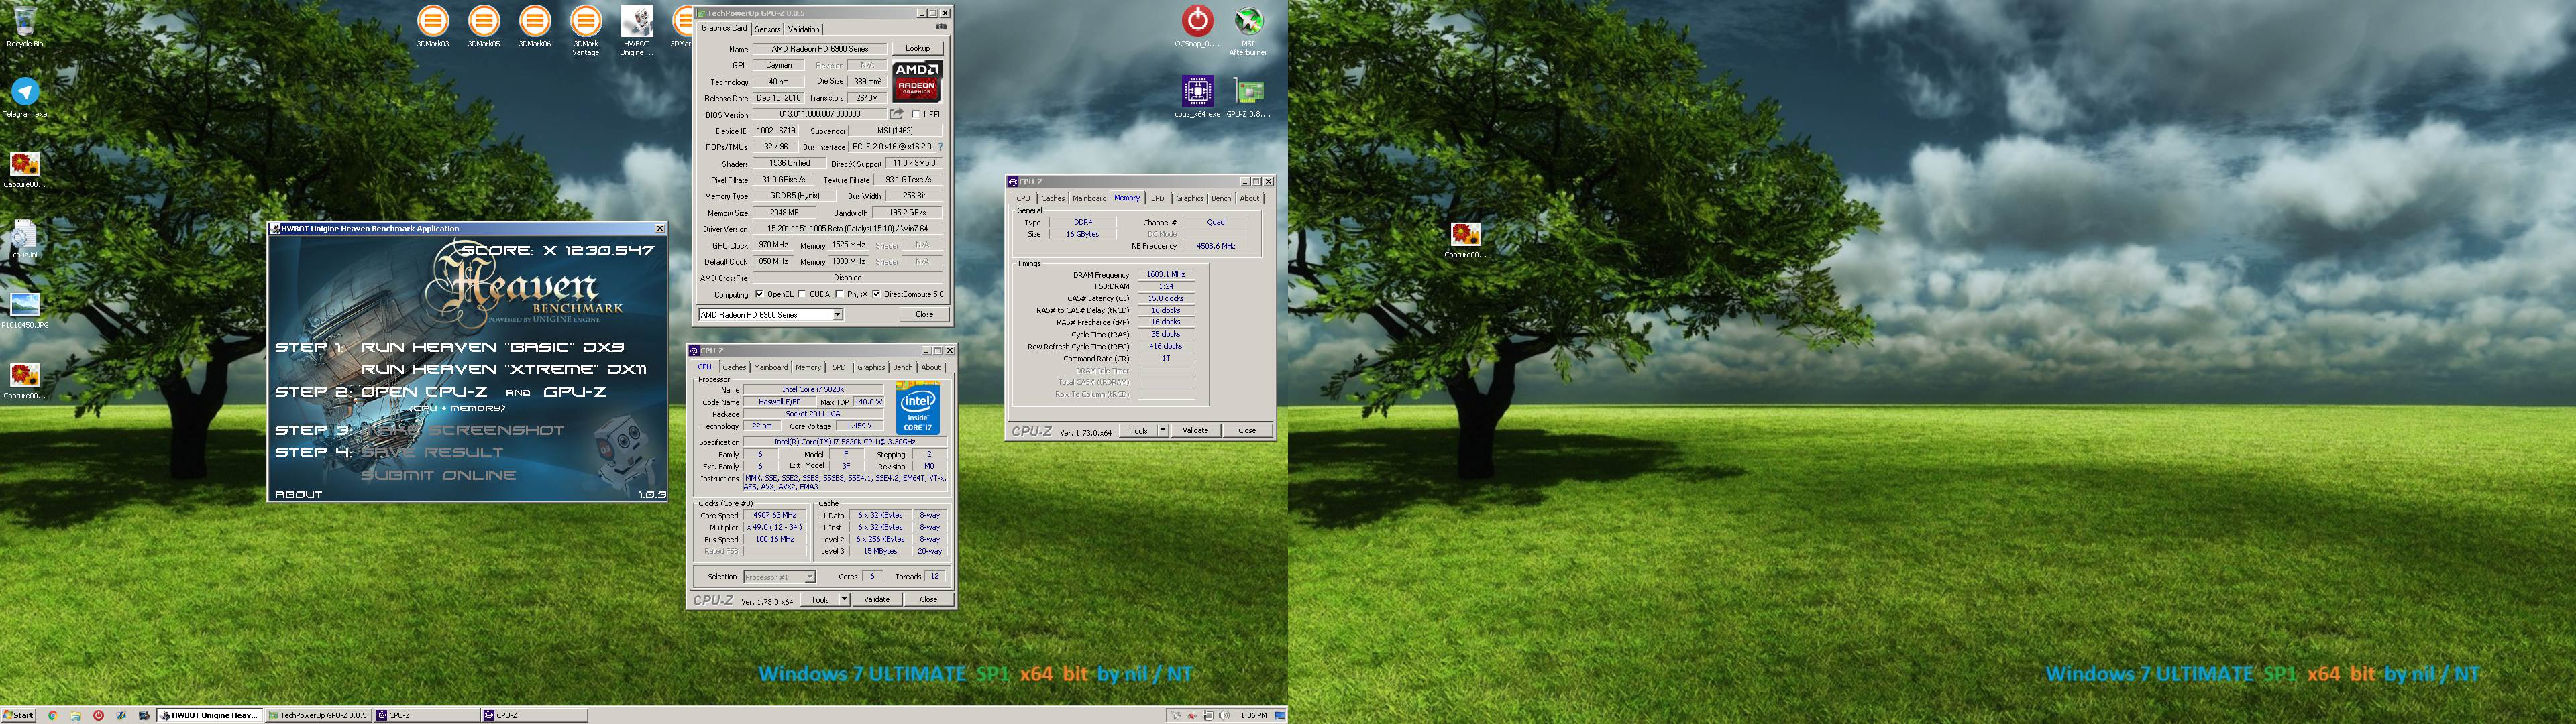The height and width of the screenshot is (724, 2576).
Task: Click Validate in the CPU-Z processor window
Action: point(877,600)
